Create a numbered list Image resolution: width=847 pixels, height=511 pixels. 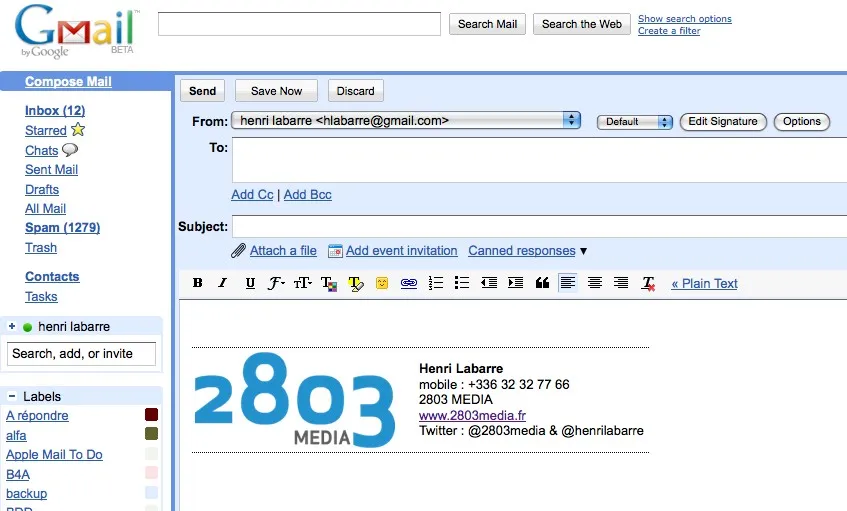435,283
